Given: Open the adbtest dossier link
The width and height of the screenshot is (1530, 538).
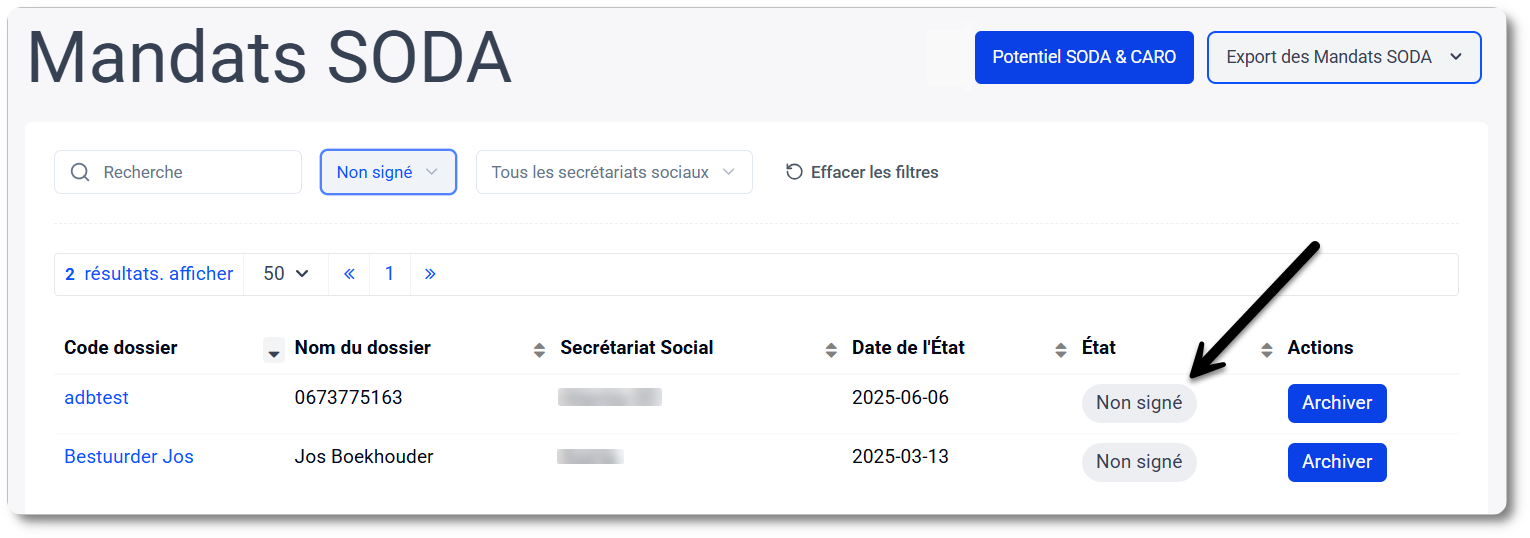Looking at the screenshot, I should click(97, 398).
